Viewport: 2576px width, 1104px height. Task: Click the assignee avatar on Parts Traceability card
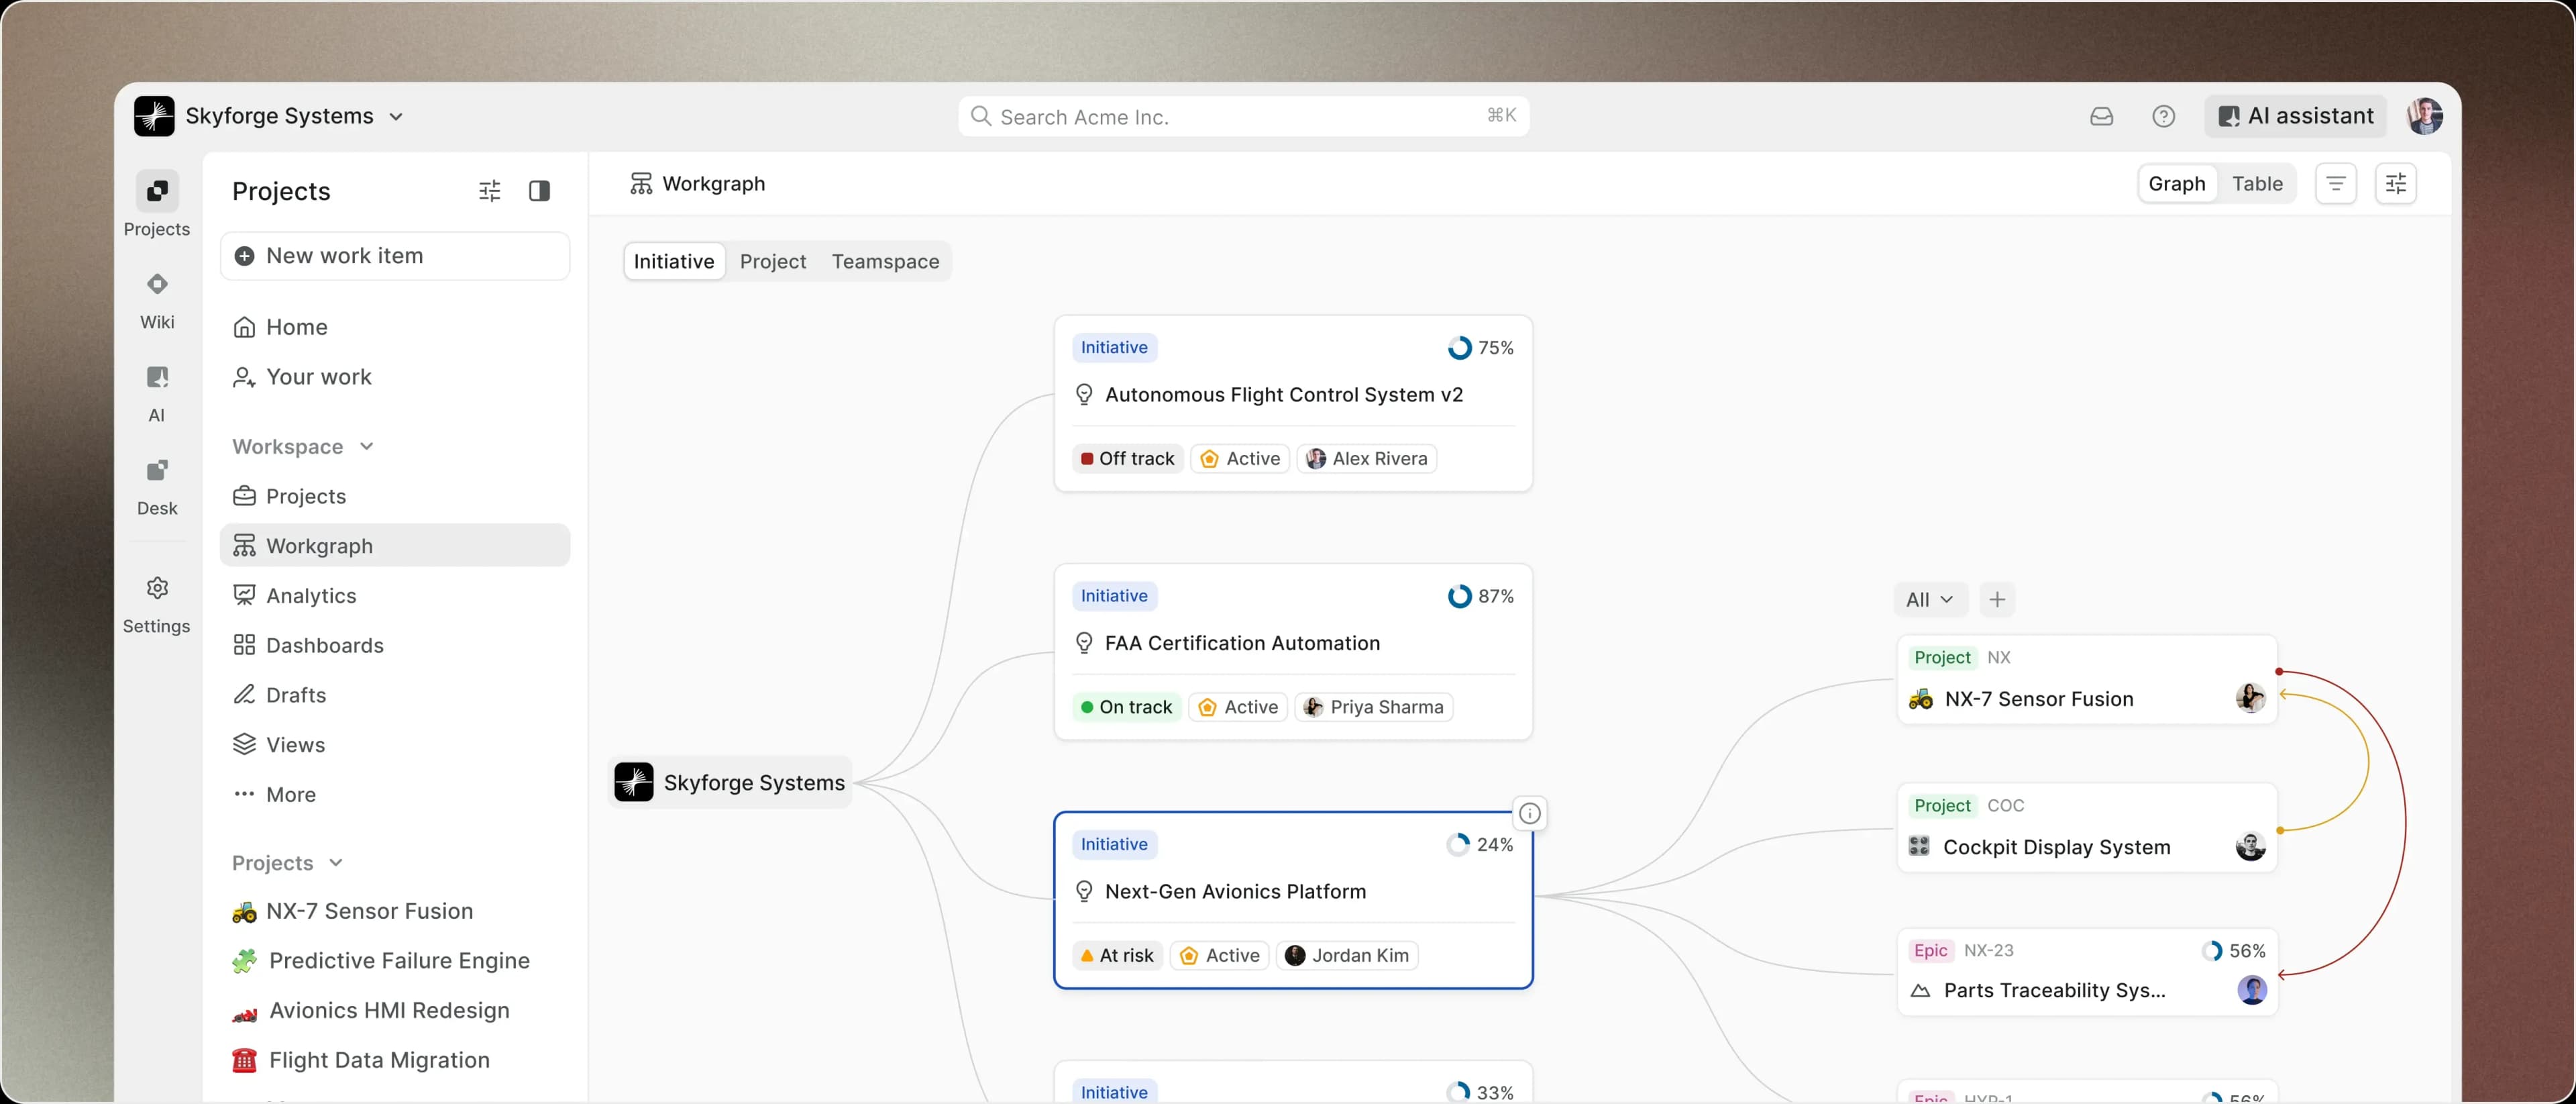pyautogui.click(x=2251, y=990)
